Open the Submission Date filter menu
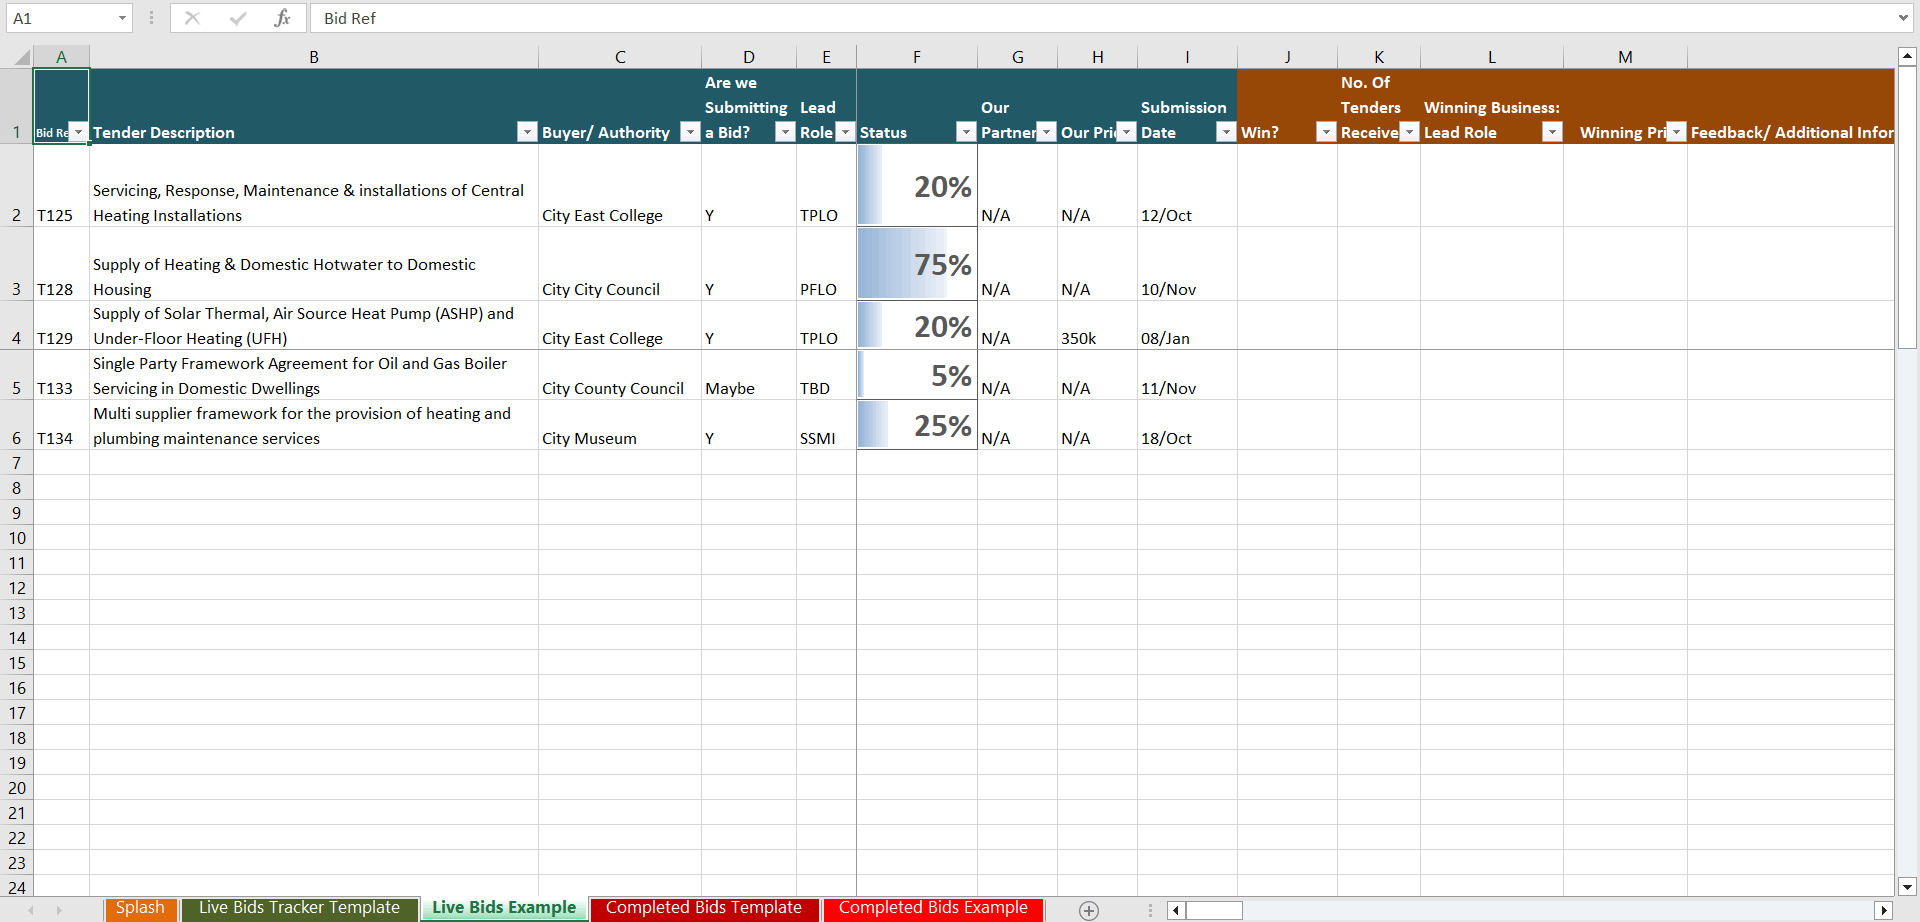 pos(1226,131)
